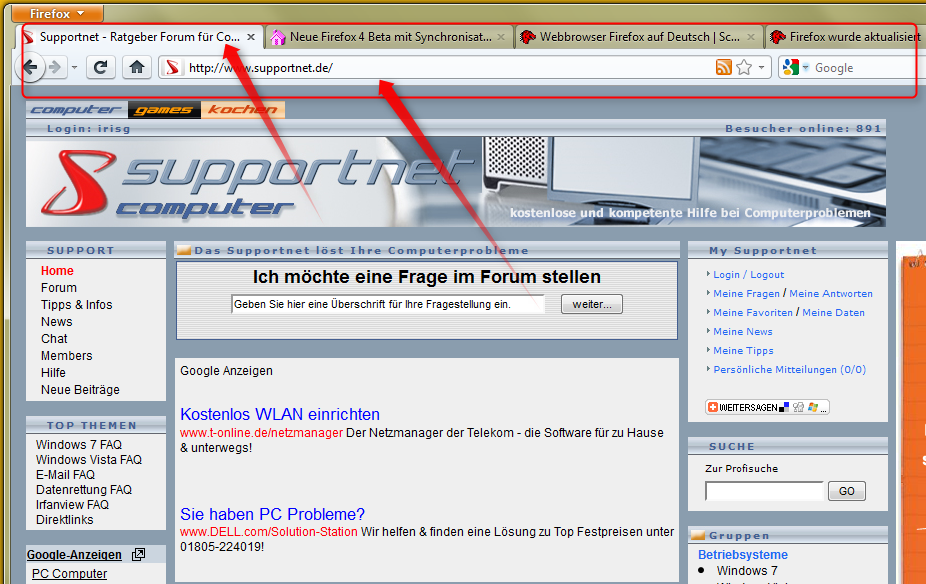Image resolution: width=926 pixels, height=584 pixels.
Task: Open the back/forward history dropdown arrow
Action: 74,67
